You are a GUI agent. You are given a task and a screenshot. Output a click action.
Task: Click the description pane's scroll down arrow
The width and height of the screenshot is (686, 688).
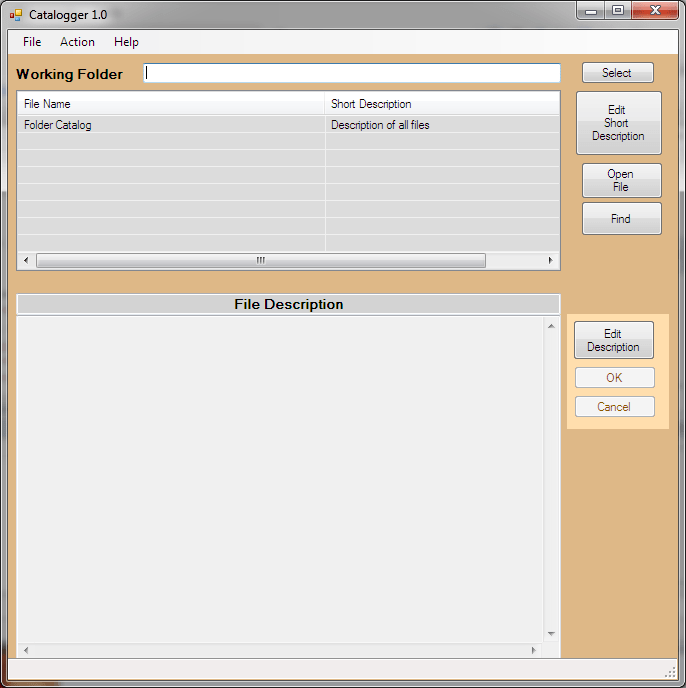(x=550, y=633)
